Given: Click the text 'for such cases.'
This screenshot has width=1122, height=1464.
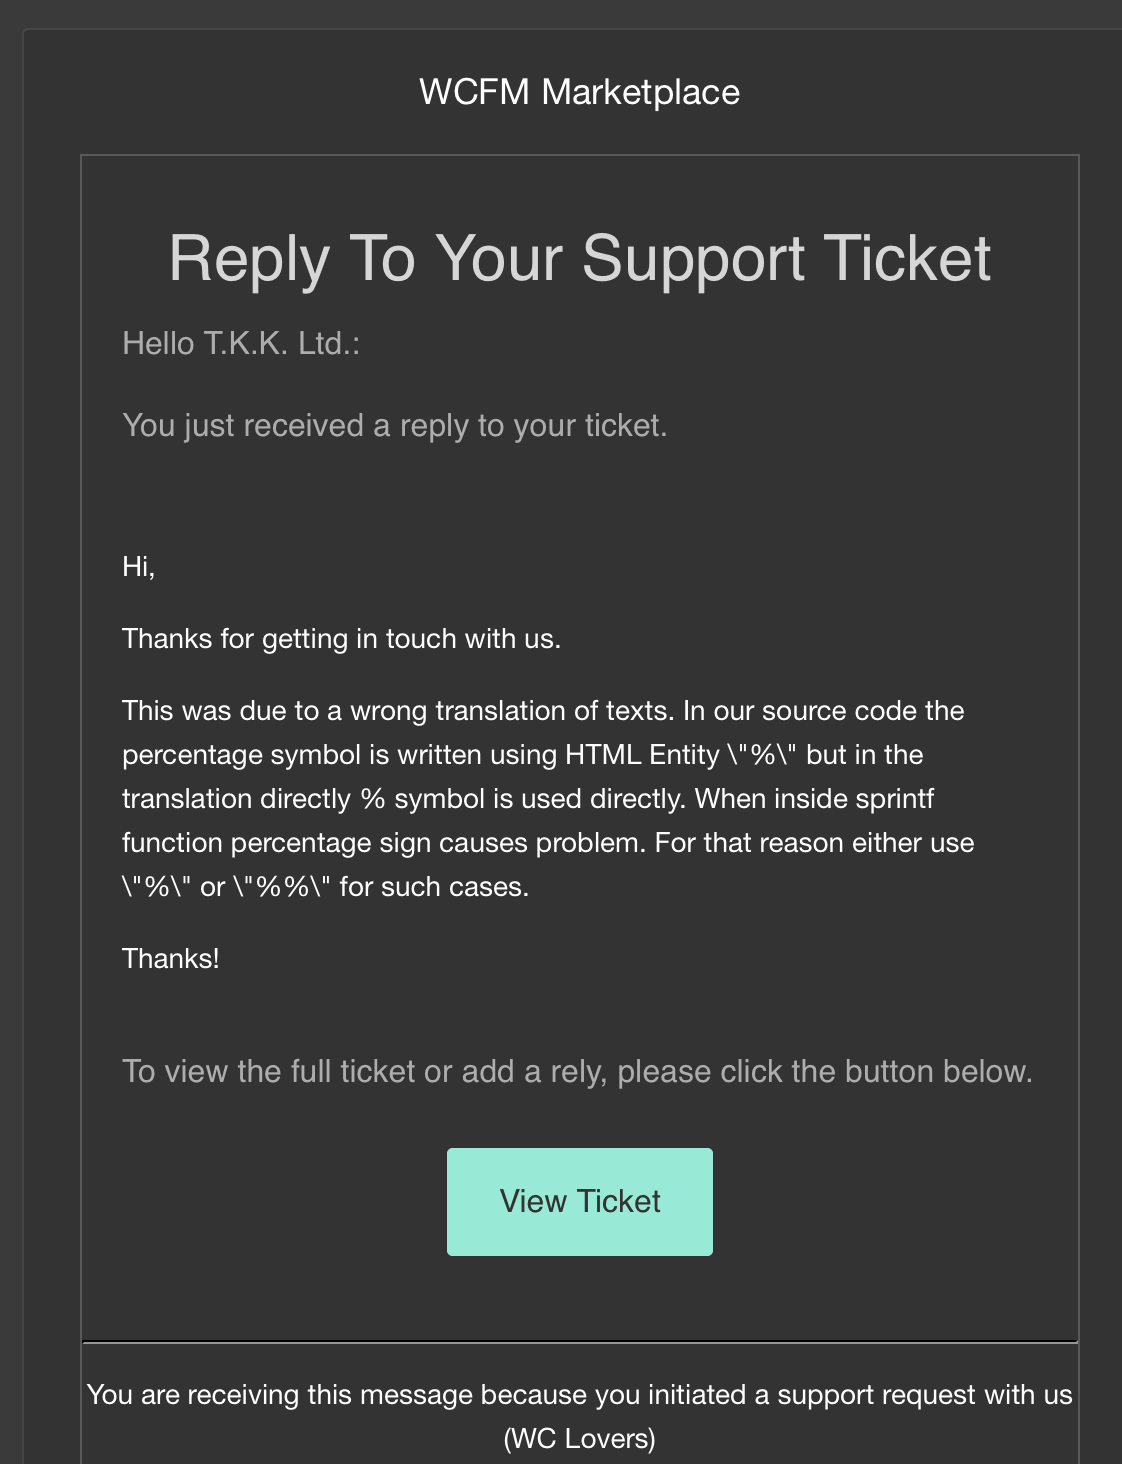Looking at the screenshot, I should coord(434,887).
